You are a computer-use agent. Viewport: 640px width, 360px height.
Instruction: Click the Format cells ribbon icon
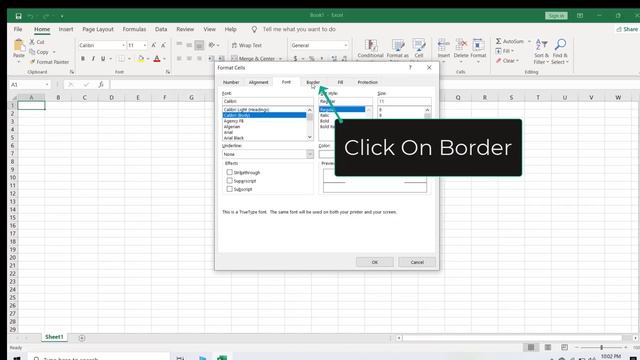coord(478,44)
